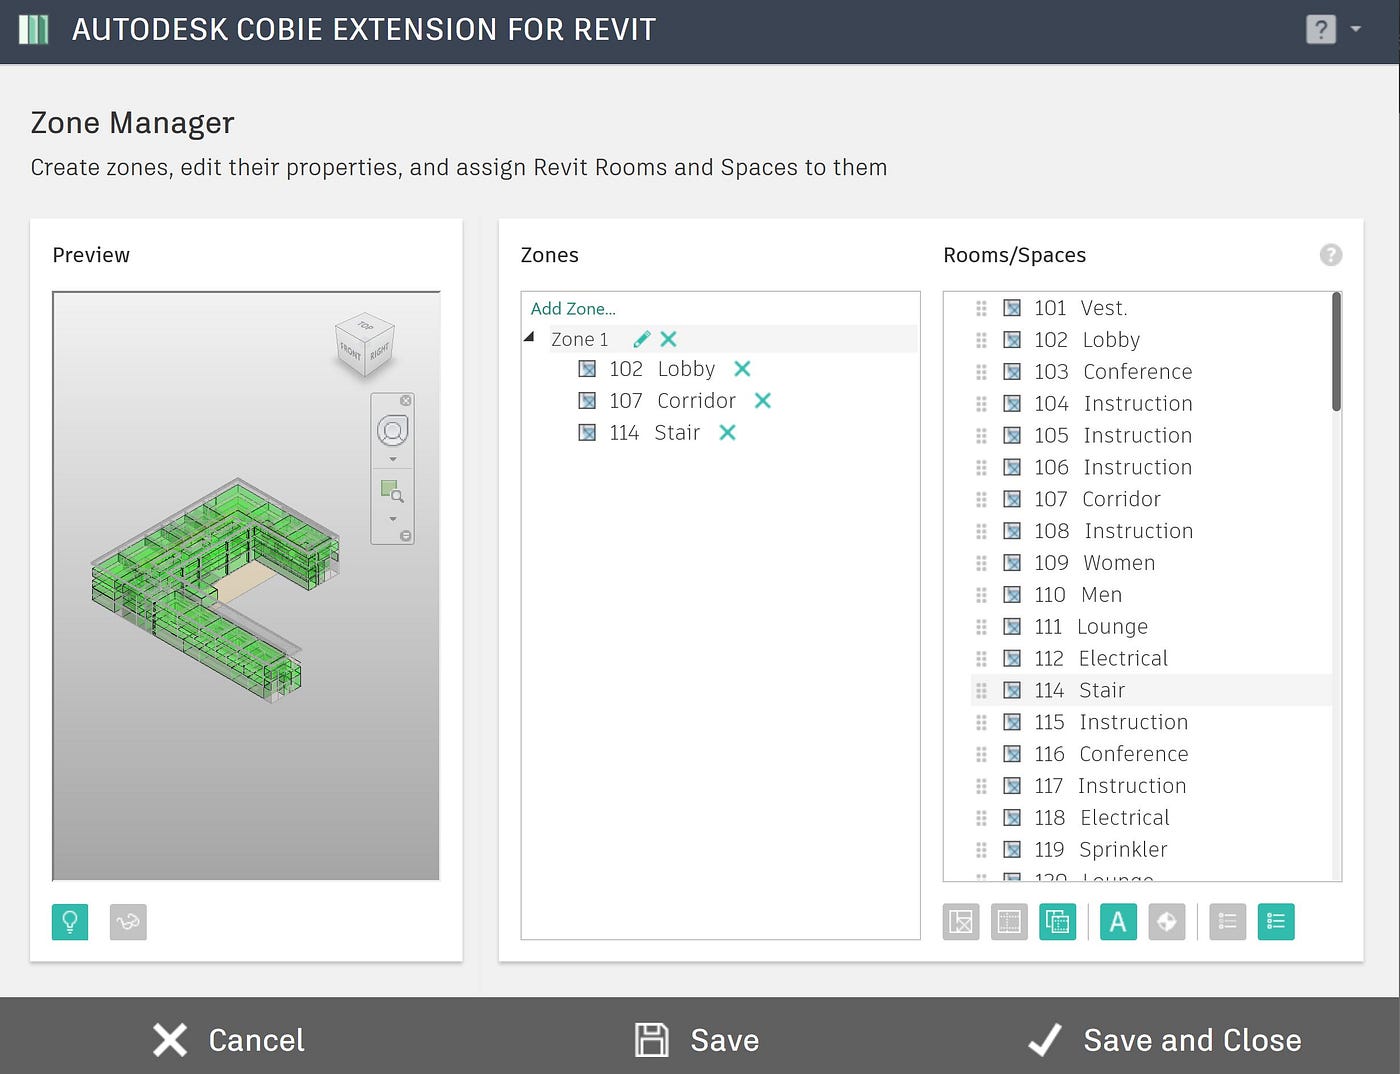The width and height of the screenshot is (1400, 1074).
Task: Click the teal overlapping squares filter icon
Action: point(1058,922)
